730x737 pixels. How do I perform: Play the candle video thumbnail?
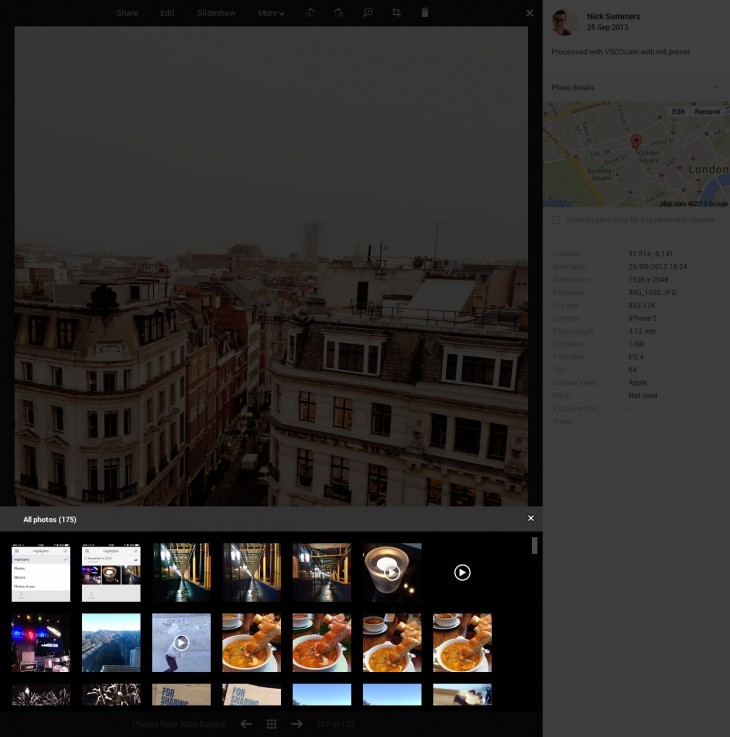pos(392,572)
